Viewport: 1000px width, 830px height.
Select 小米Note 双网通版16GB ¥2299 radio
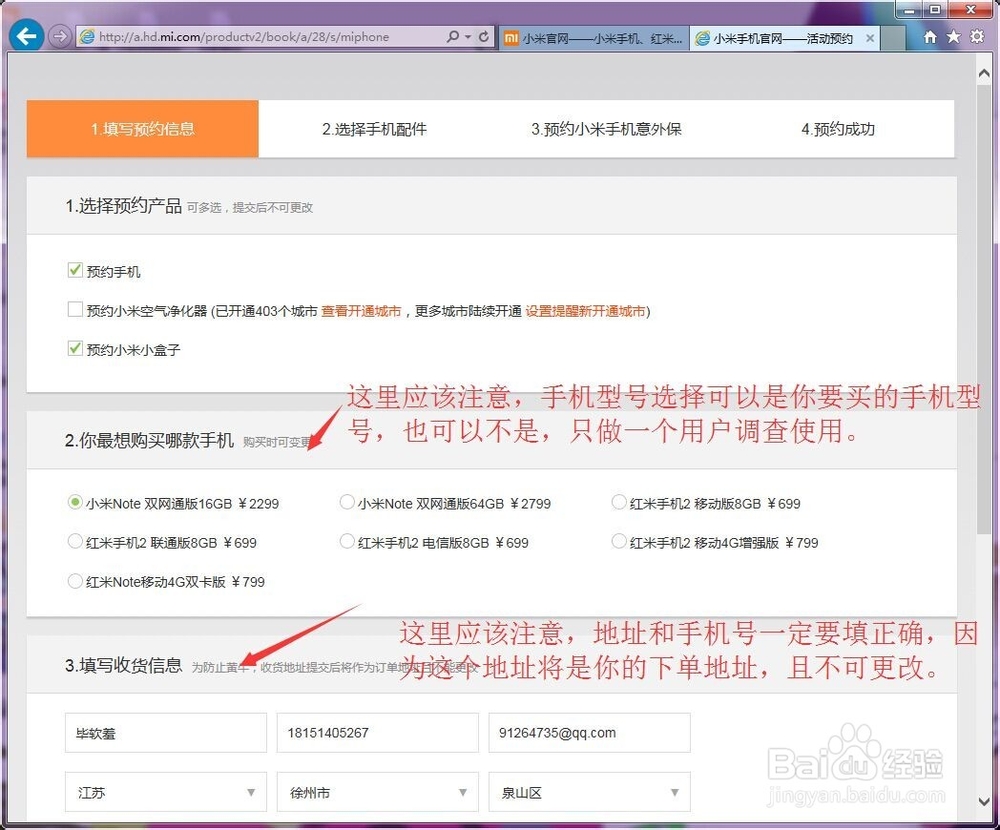pyautogui.click(x=75, y=502)
